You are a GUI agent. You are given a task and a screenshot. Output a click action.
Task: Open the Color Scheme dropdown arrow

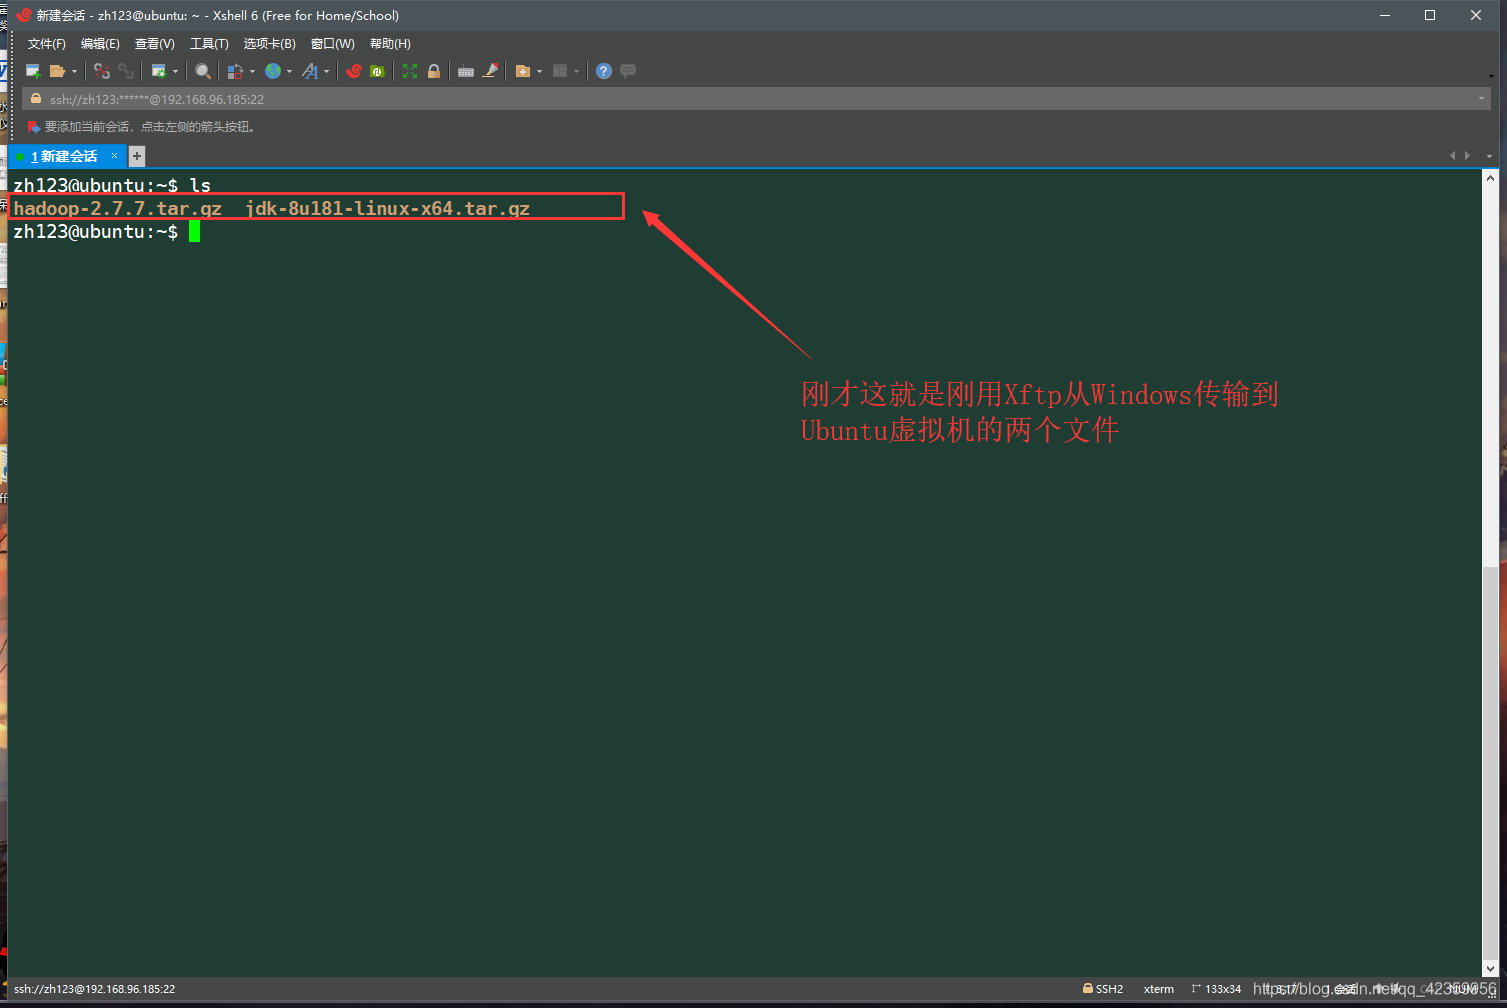tap(252, 71)
